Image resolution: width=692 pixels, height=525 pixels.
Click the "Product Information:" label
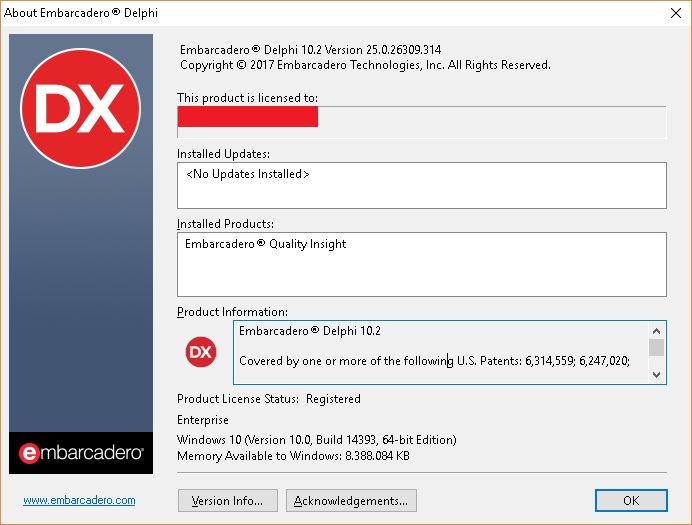232,312
